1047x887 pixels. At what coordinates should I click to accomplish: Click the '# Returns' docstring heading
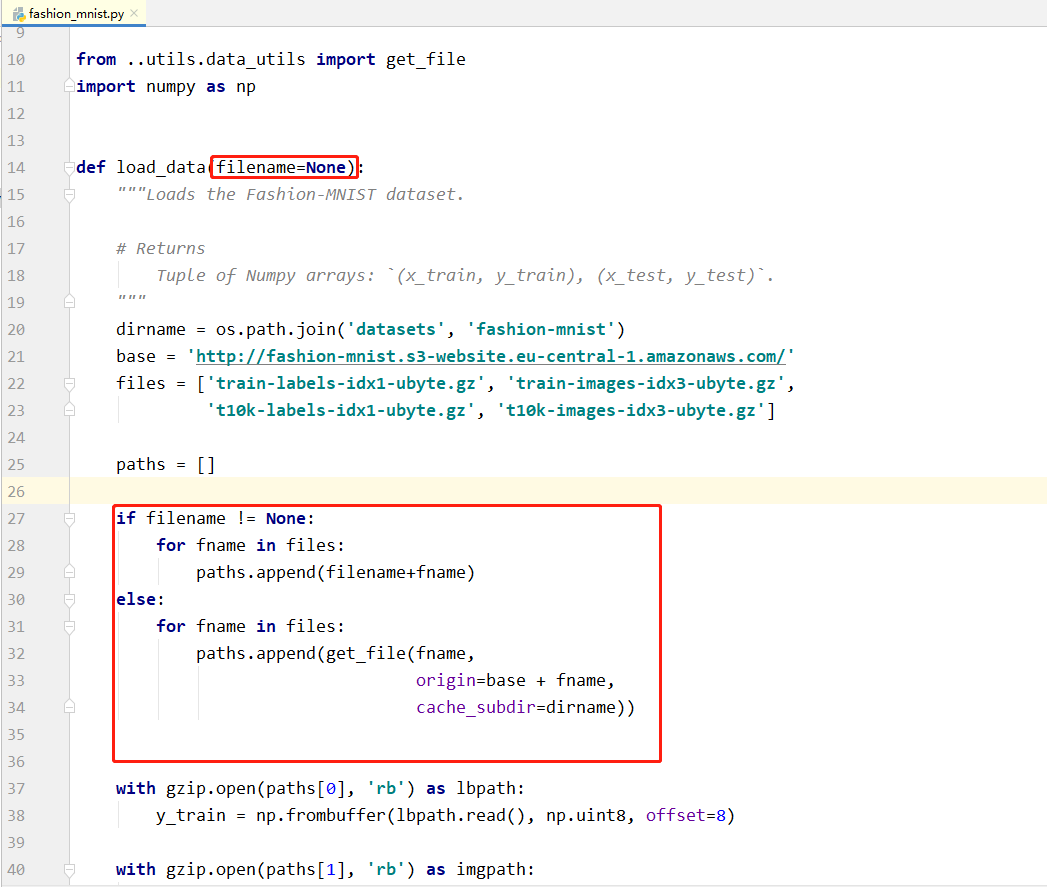[x=160, y=248]
